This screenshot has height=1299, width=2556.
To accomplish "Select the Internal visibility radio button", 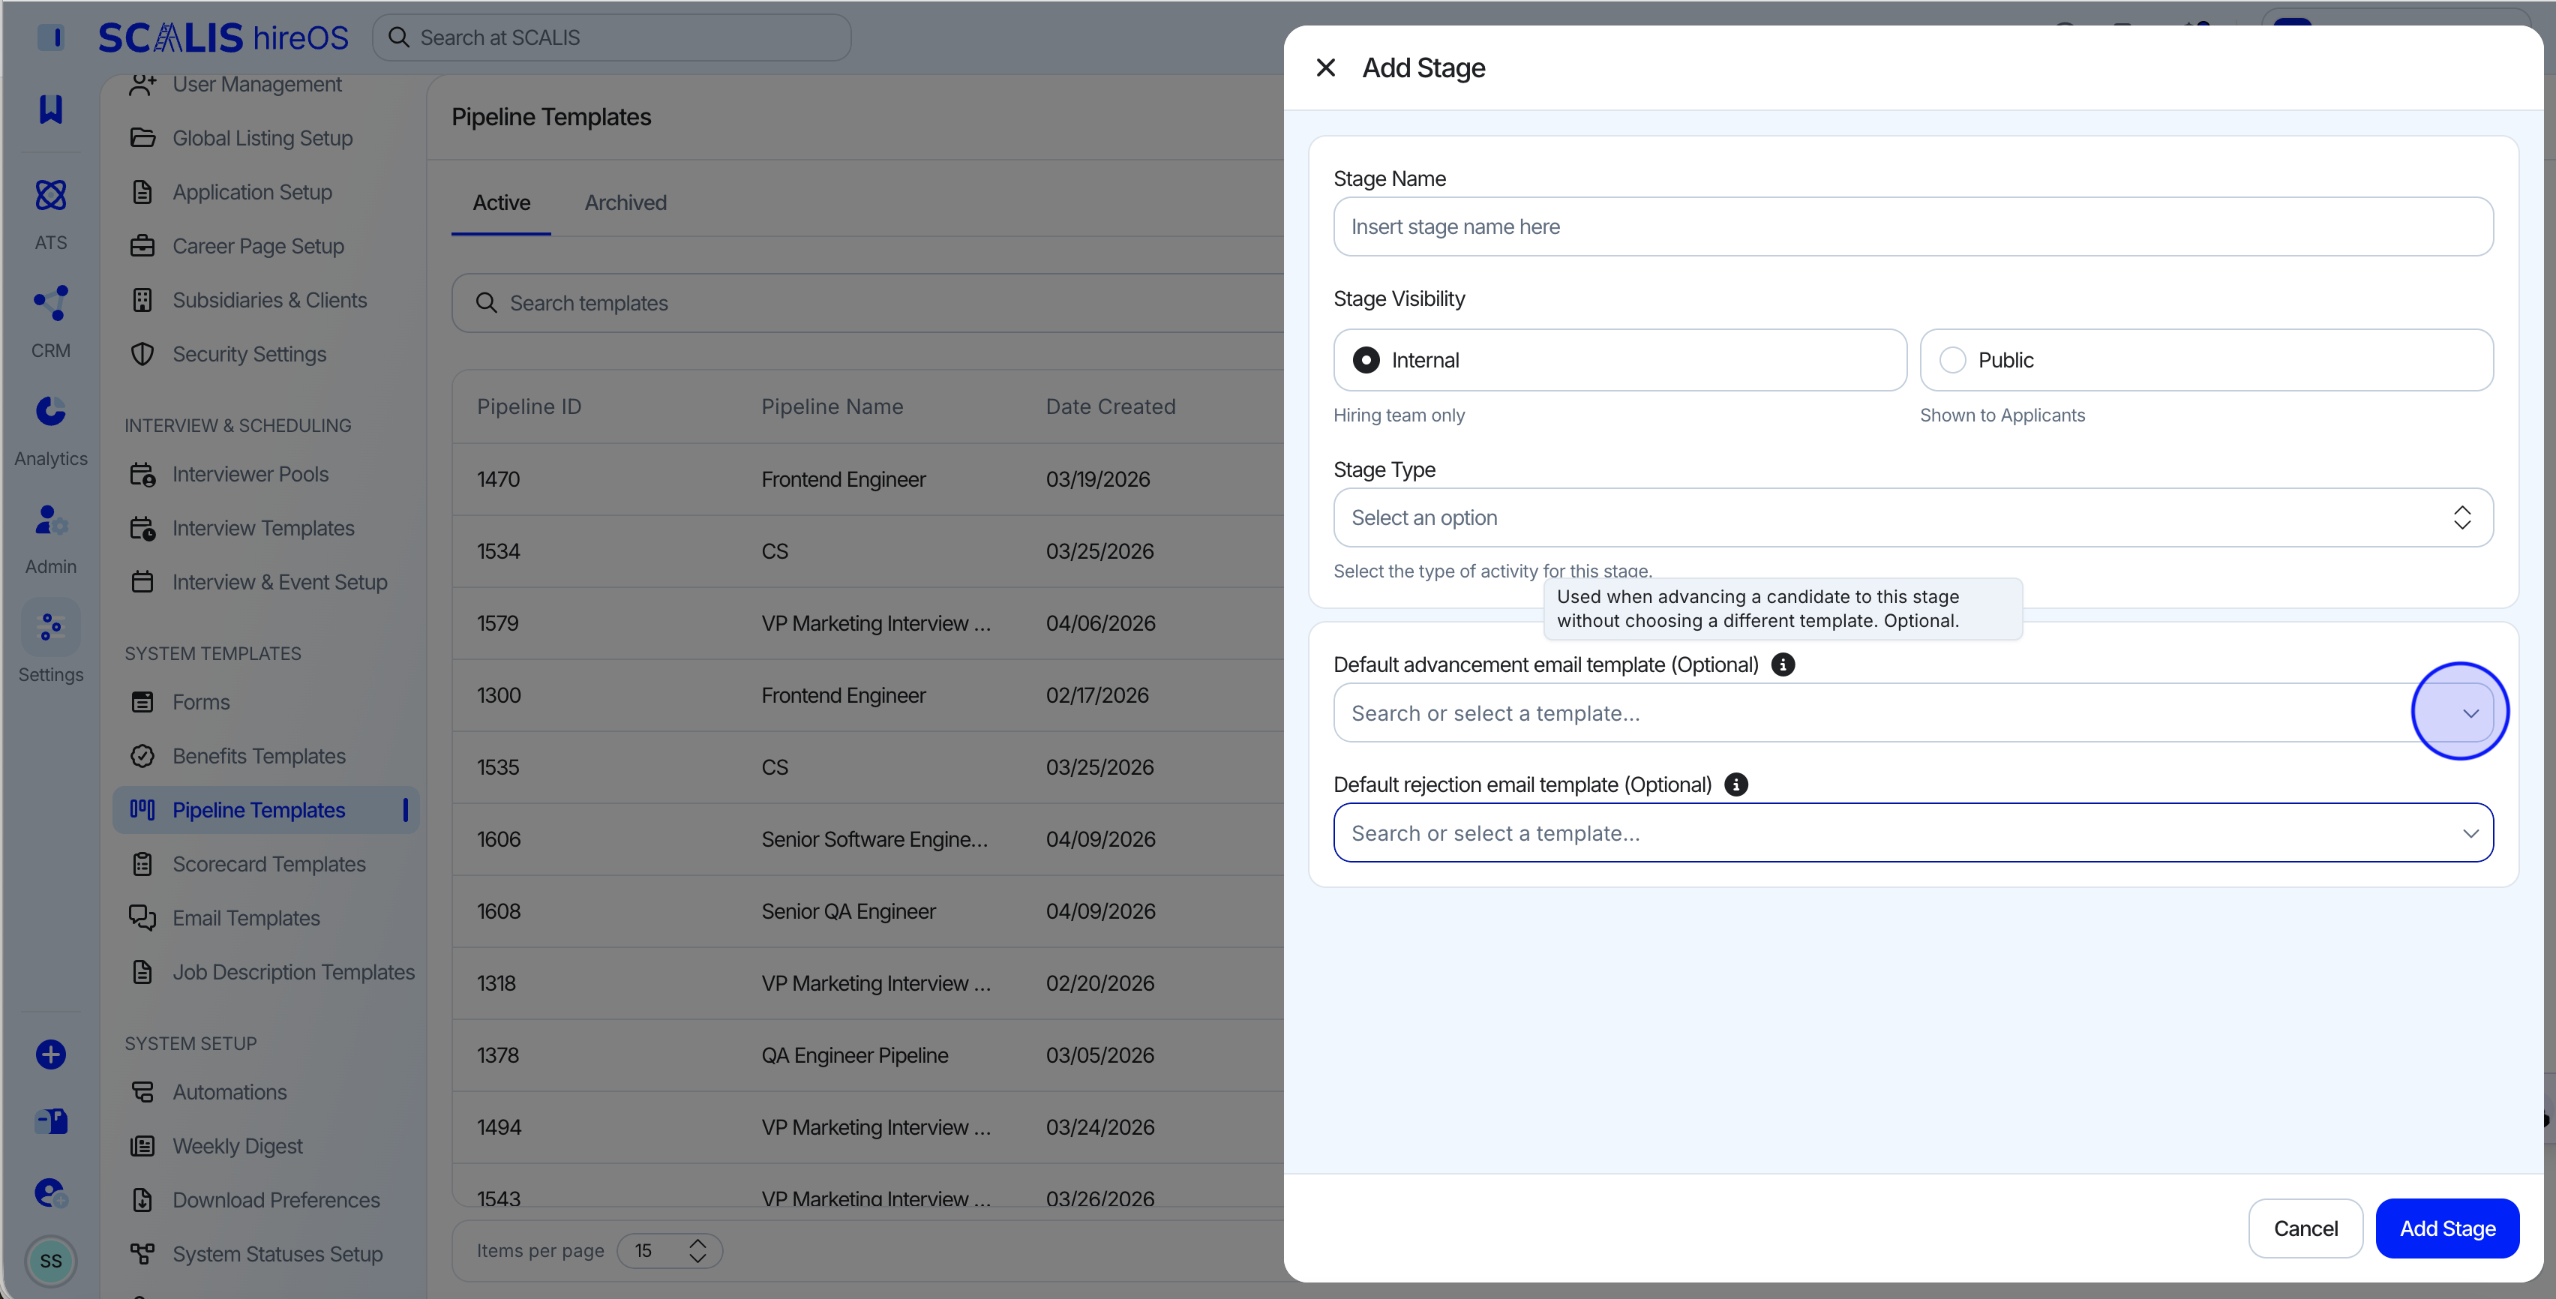I will tap(1366, 360).
